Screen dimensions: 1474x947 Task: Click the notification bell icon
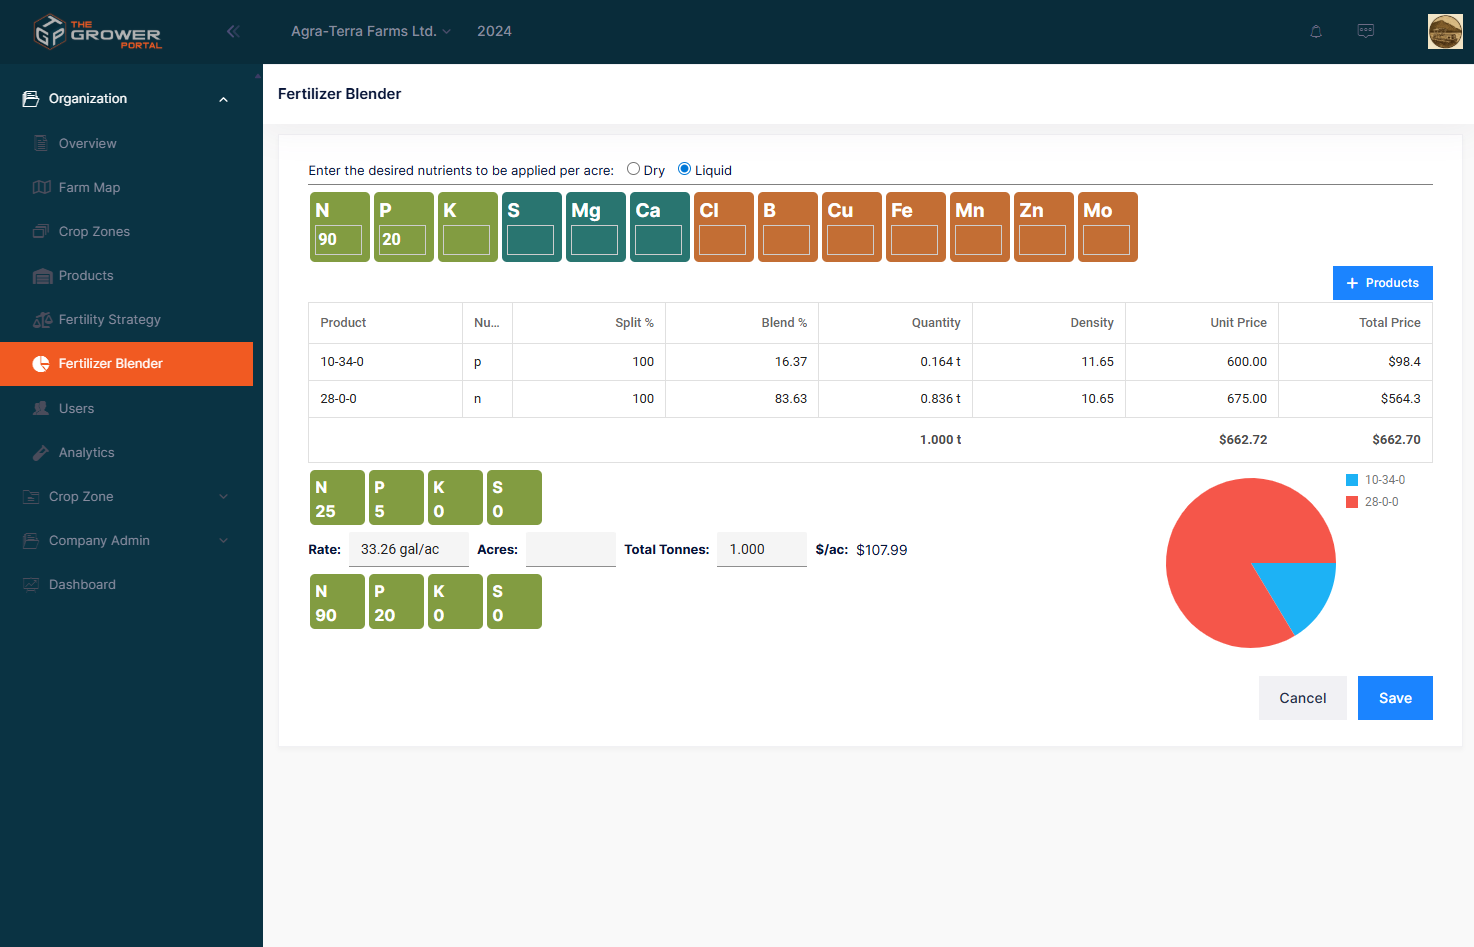click(x=1316, y=32)
